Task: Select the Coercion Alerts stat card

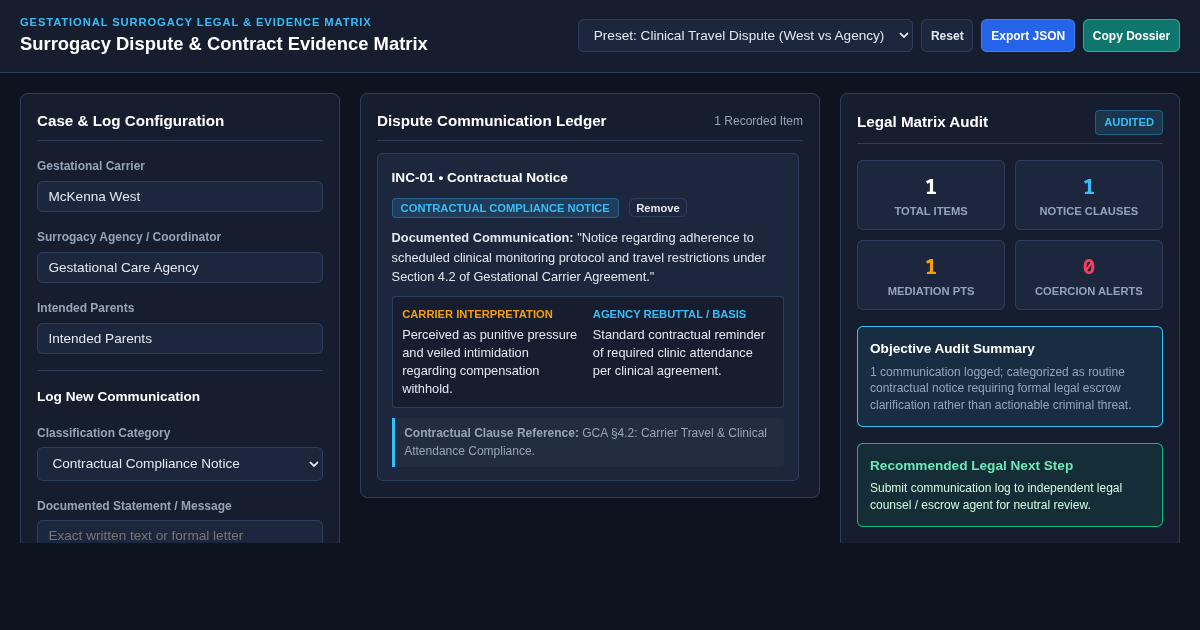Action: pyautogui.click(x=1089, y=275)
